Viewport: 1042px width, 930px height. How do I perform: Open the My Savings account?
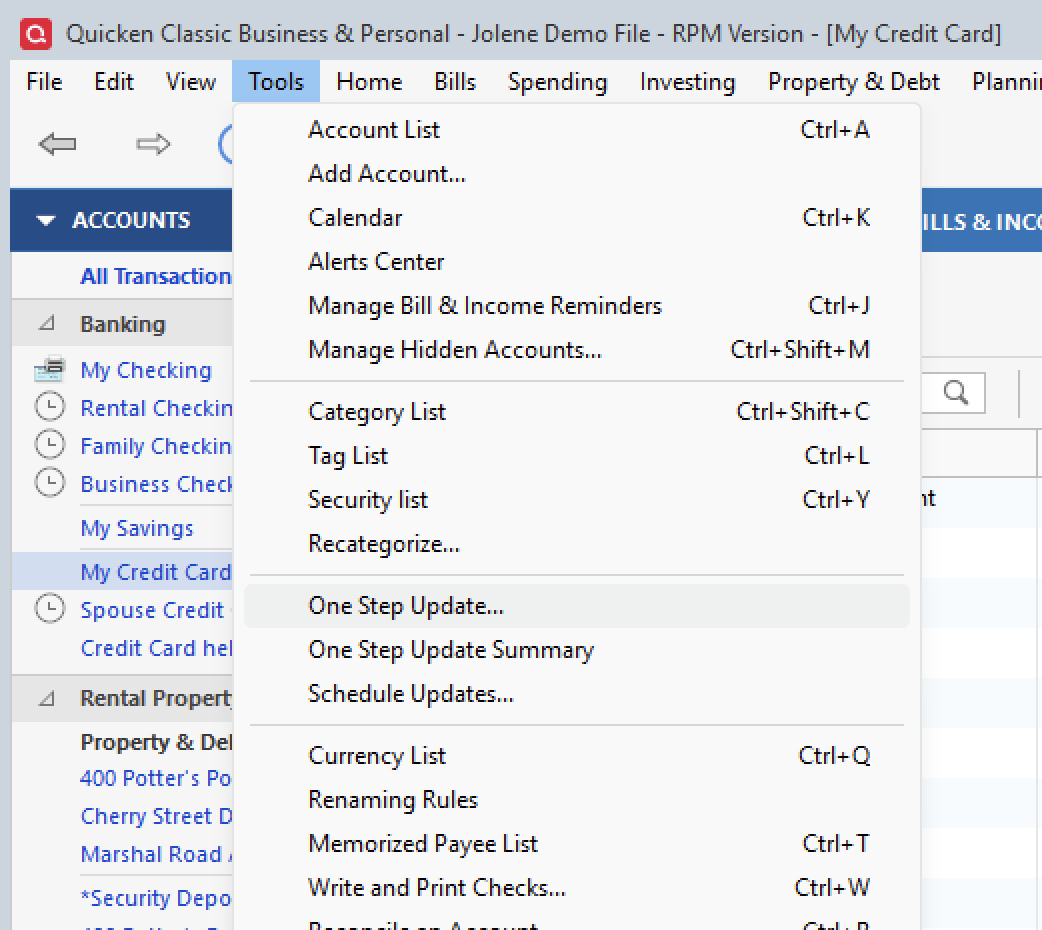(x=136, y=528)
